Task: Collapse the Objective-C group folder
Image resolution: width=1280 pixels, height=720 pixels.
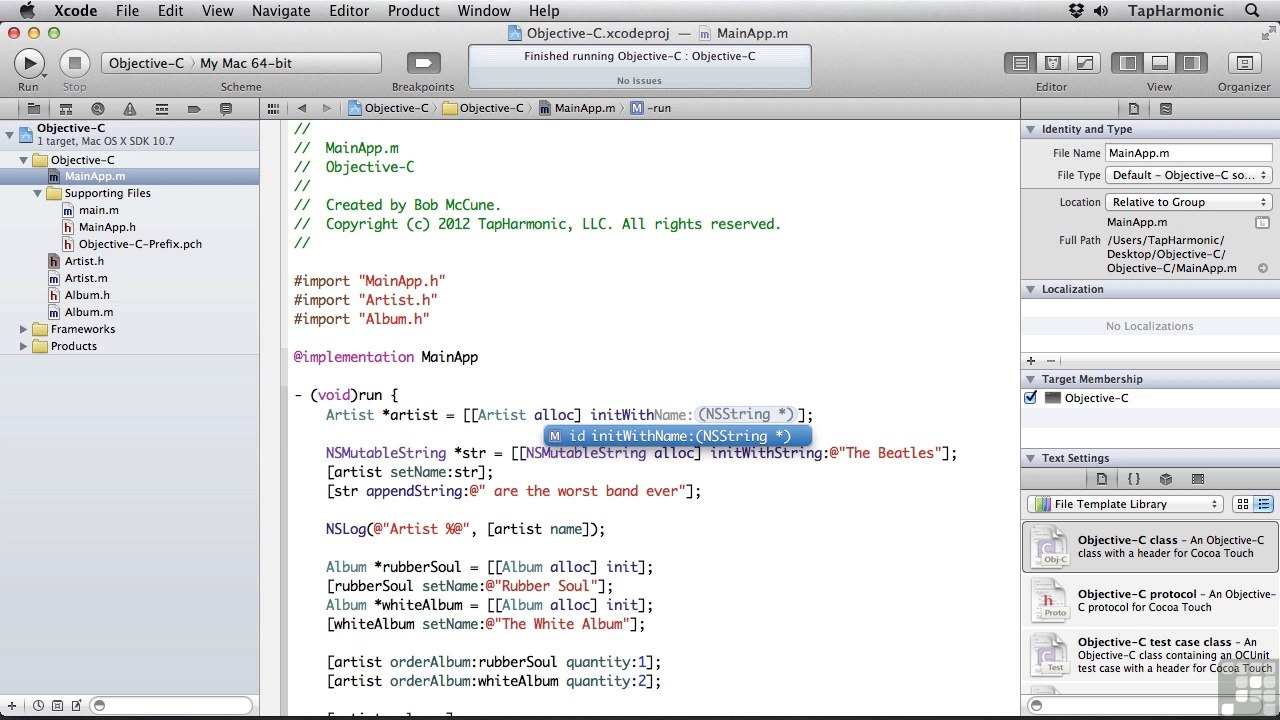Action: click(24, 160)
